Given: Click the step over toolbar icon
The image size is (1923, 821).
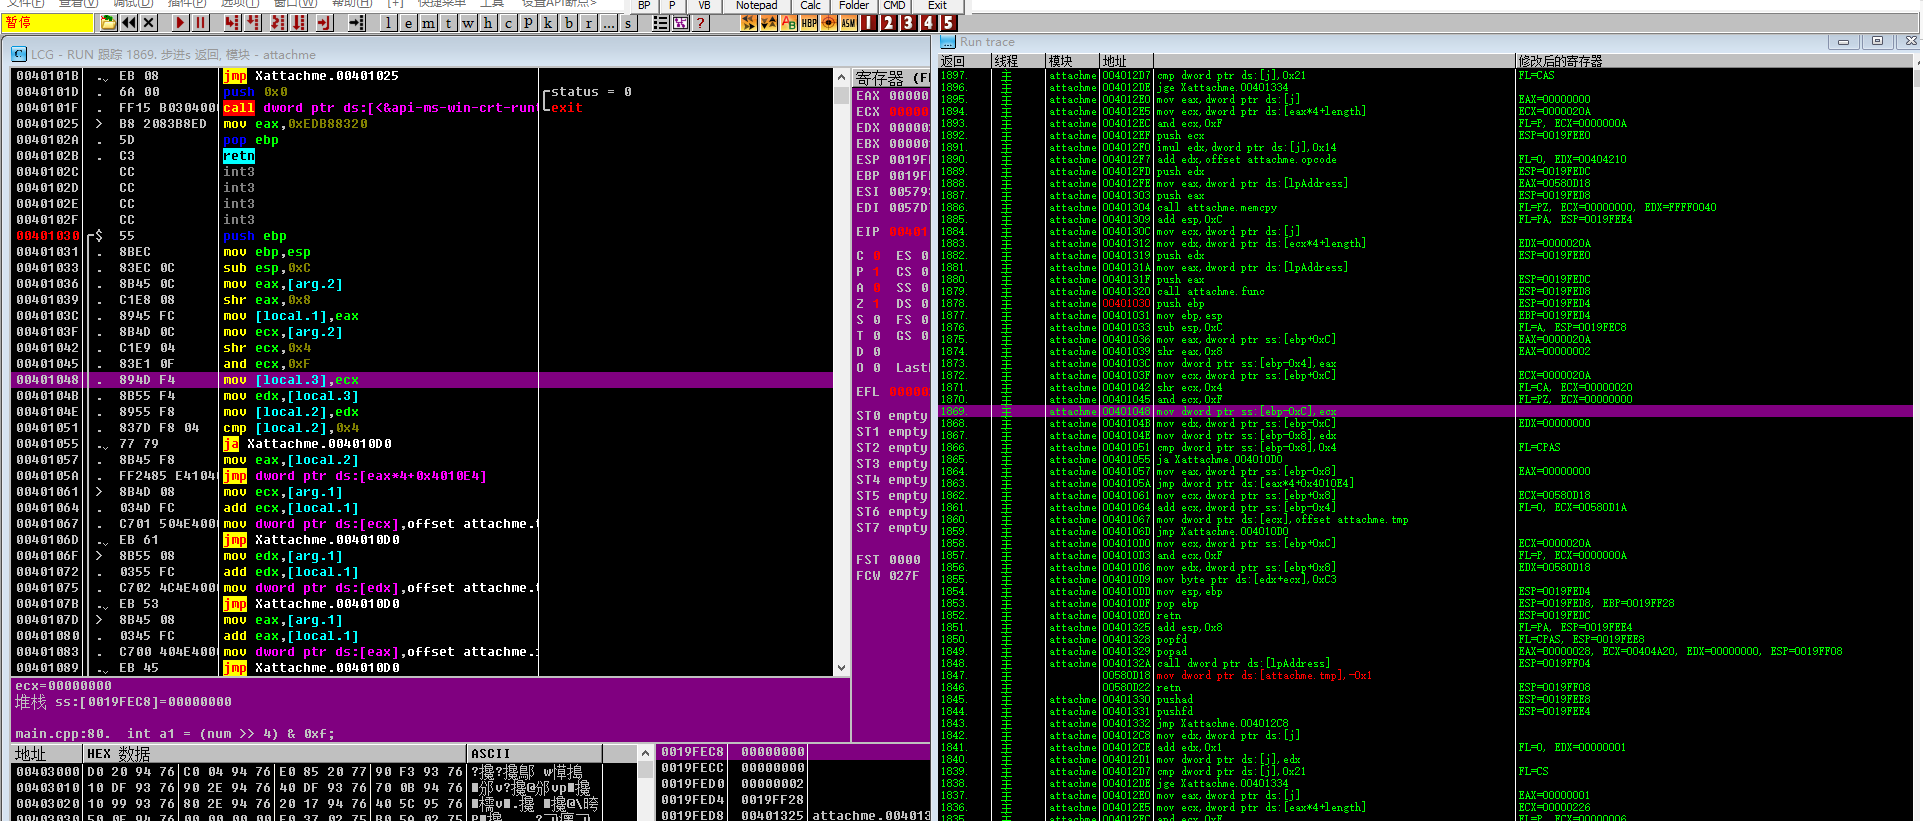Looking at the screenshot, I should (254, 22).
